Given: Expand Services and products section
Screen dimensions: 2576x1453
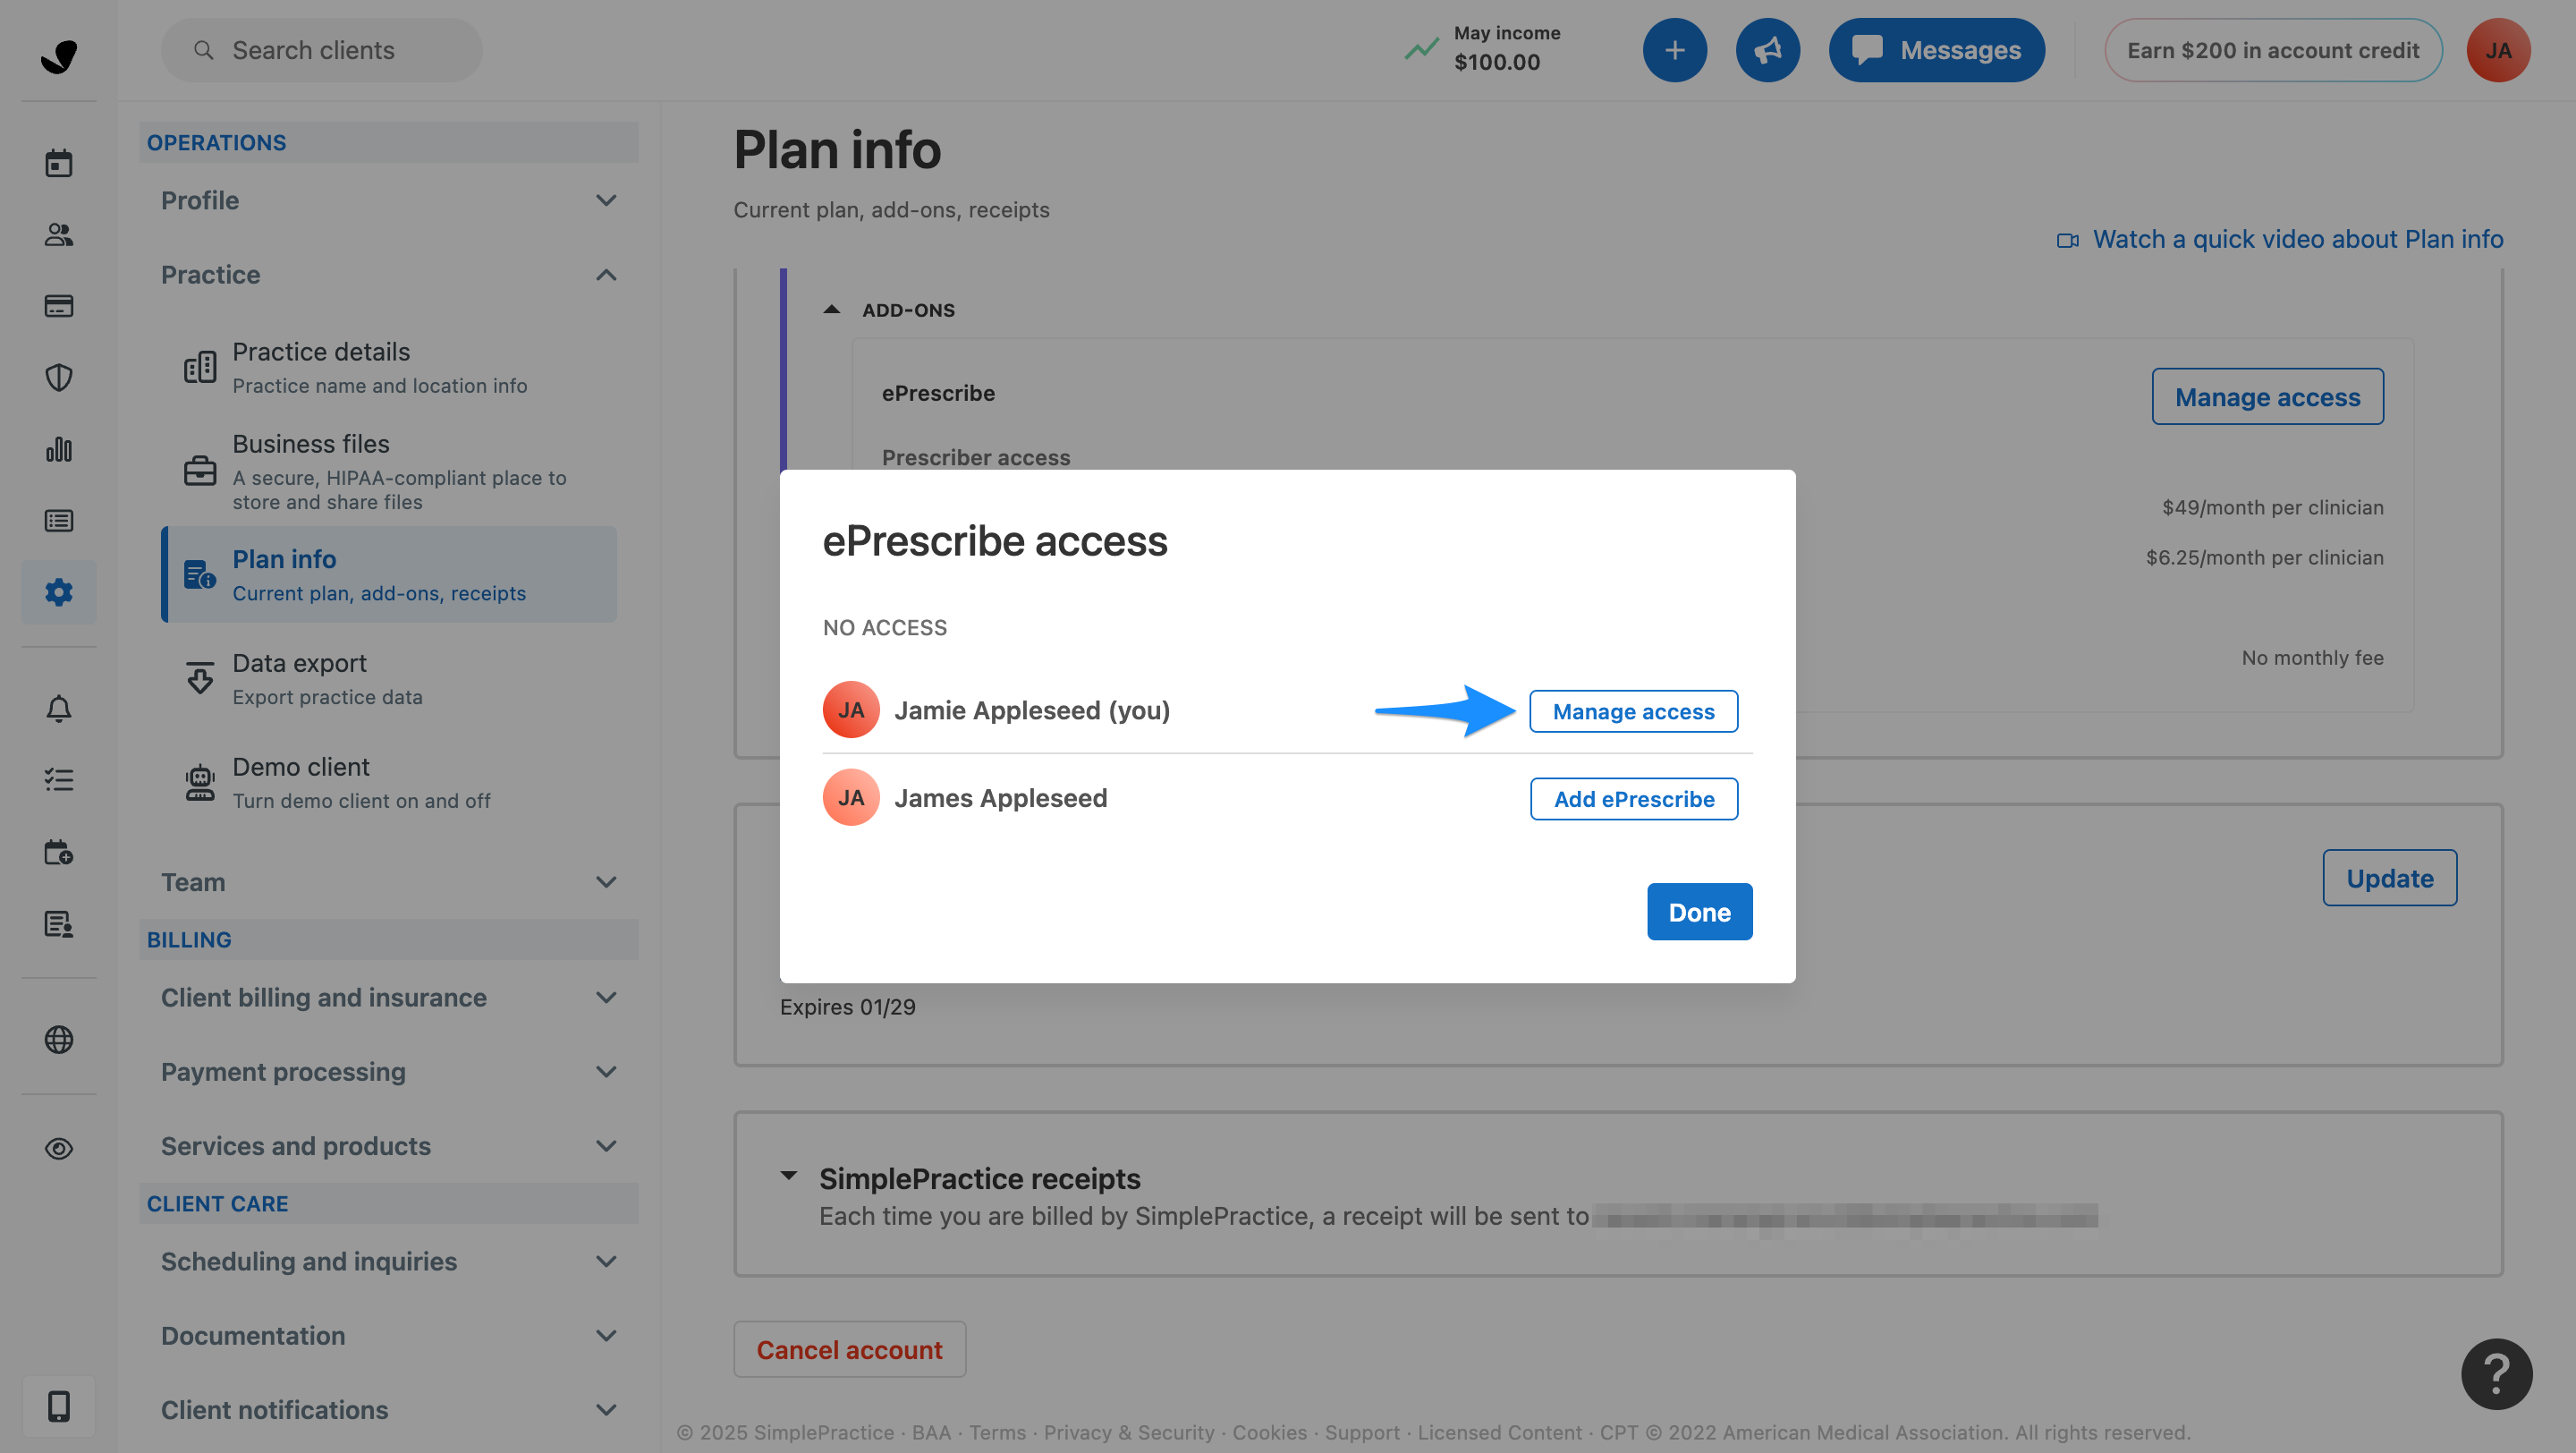Looking at the screenshot, I should click(x=388, y=1145).
